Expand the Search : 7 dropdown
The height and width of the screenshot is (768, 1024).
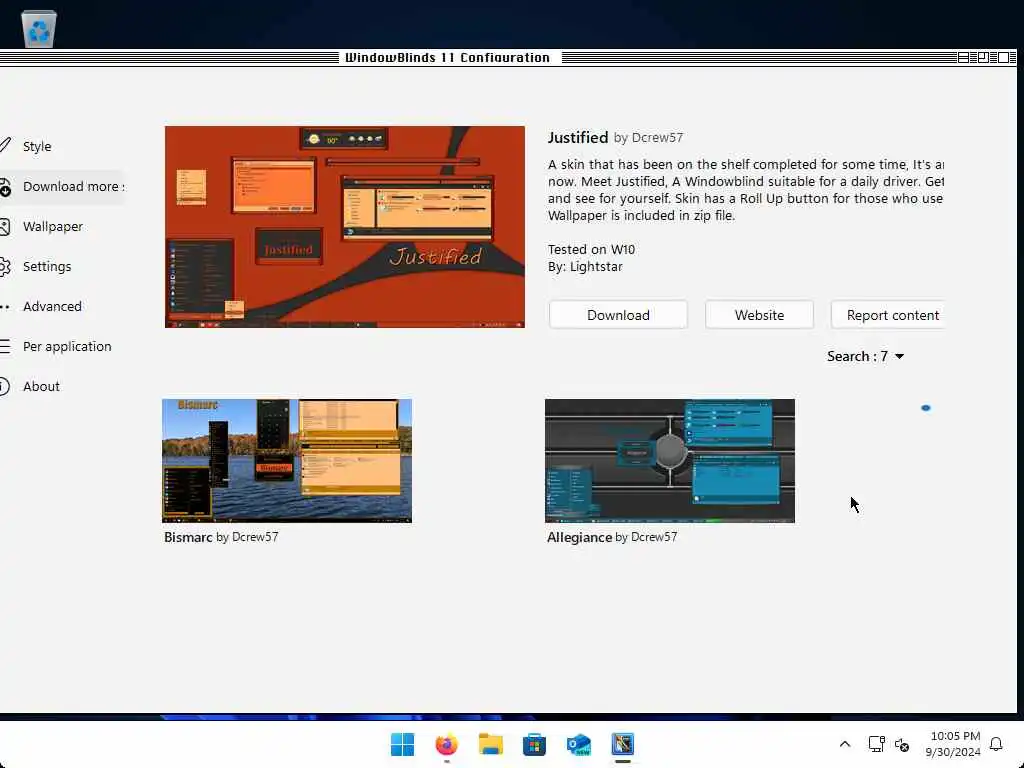[865, 356]
